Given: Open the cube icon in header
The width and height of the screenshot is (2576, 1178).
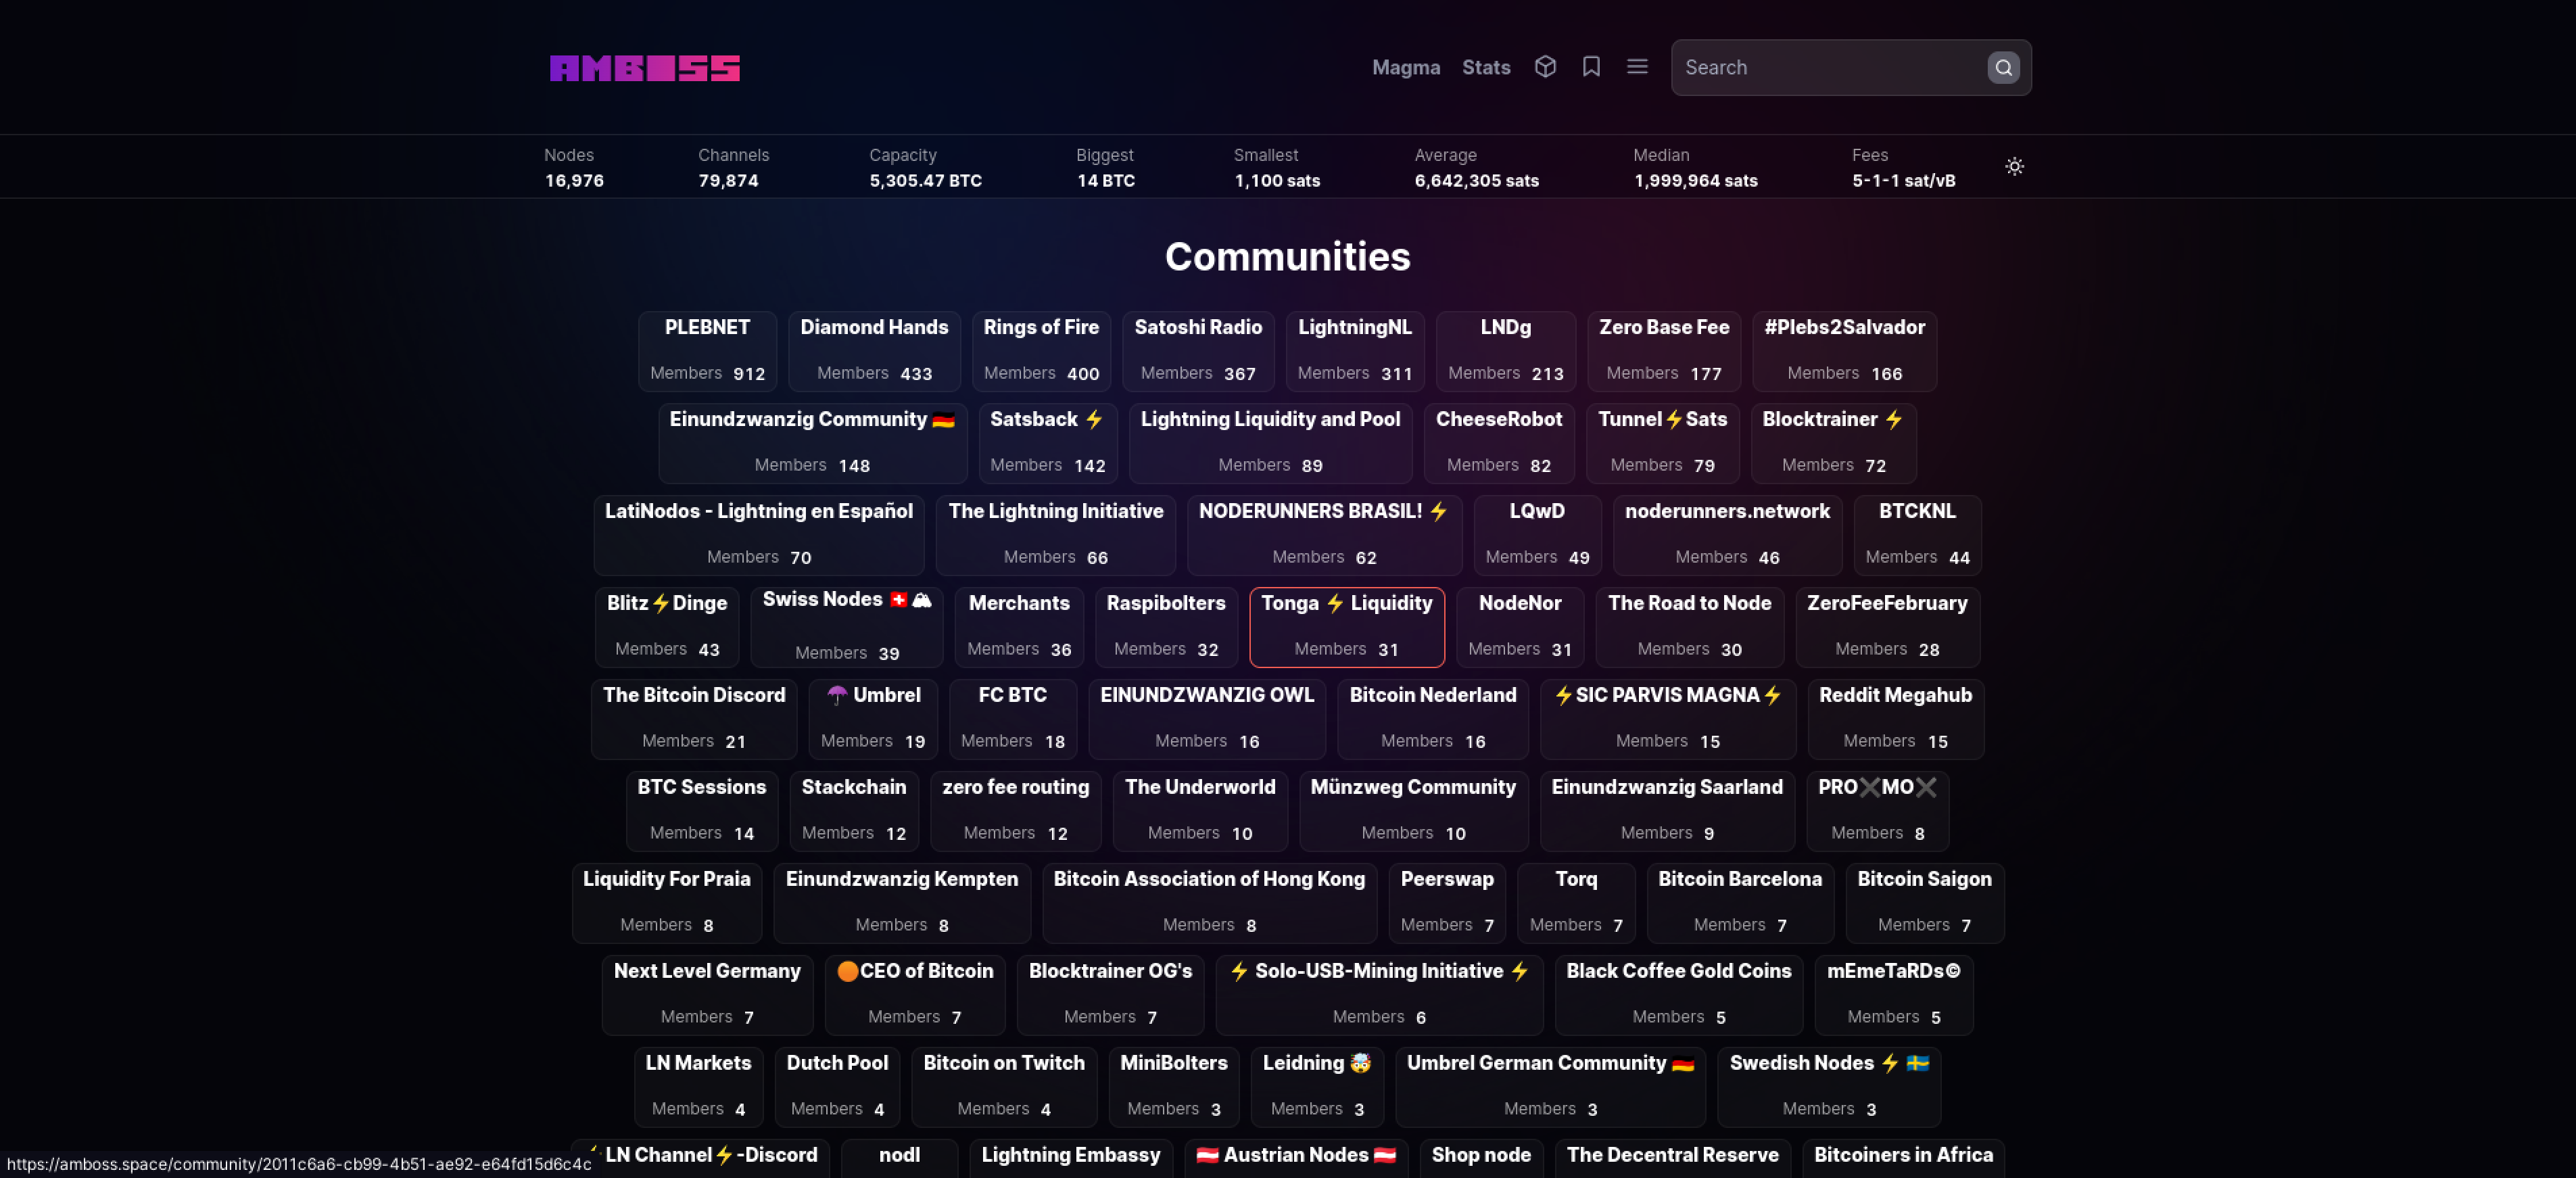Looking at the screenshot, I should coord(1545,67).
